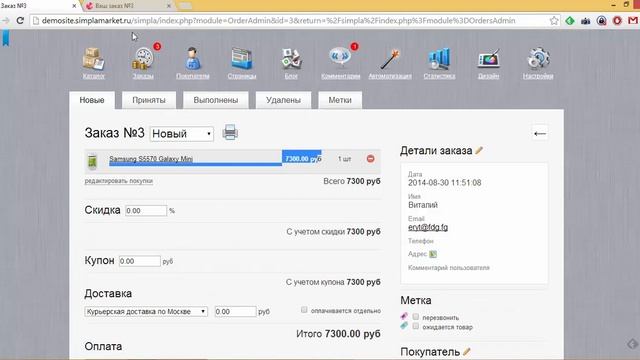Switch to the Выполнены tab
Screen dimensions: 640x360
tap(216, 100)
